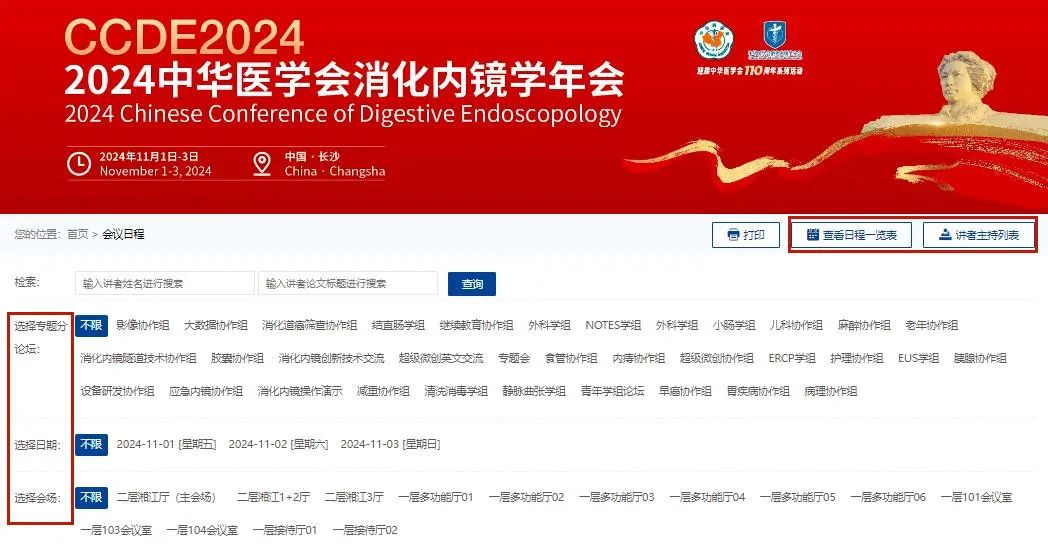Show sessions for 病理协作组
This screenshot has height=554, width=1048.
(x=831, y=391)
